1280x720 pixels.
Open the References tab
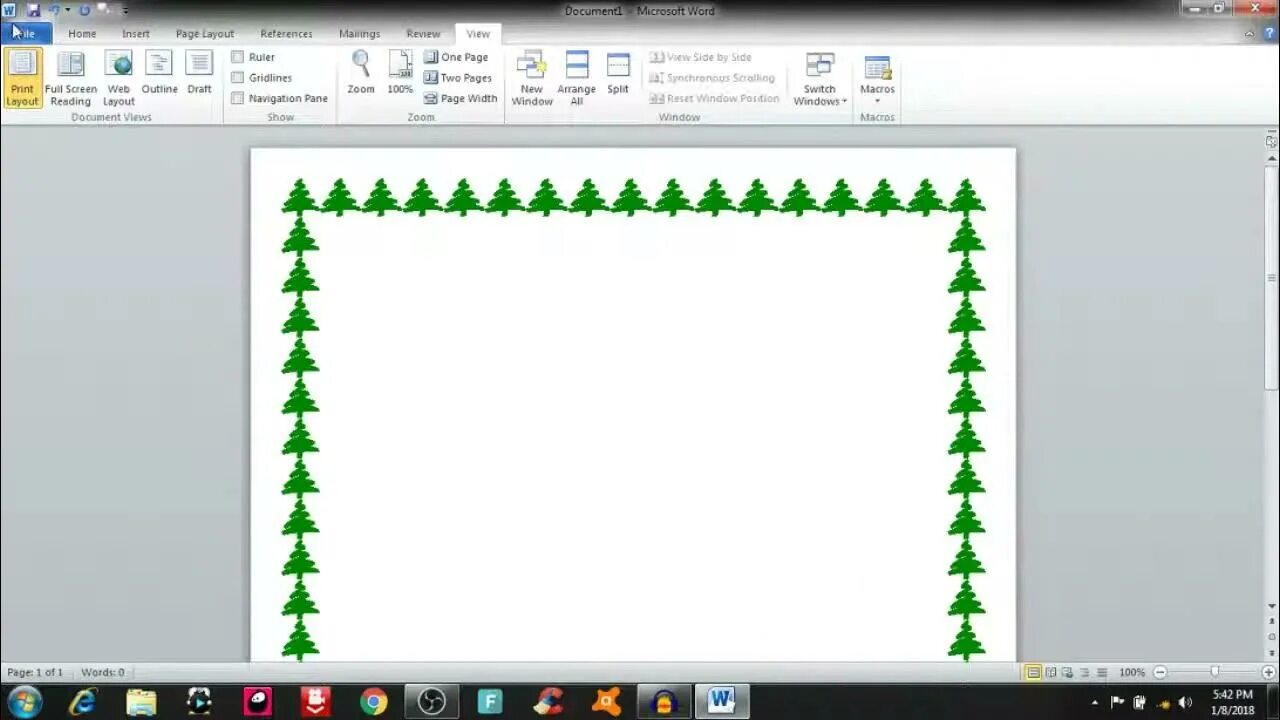286,34
